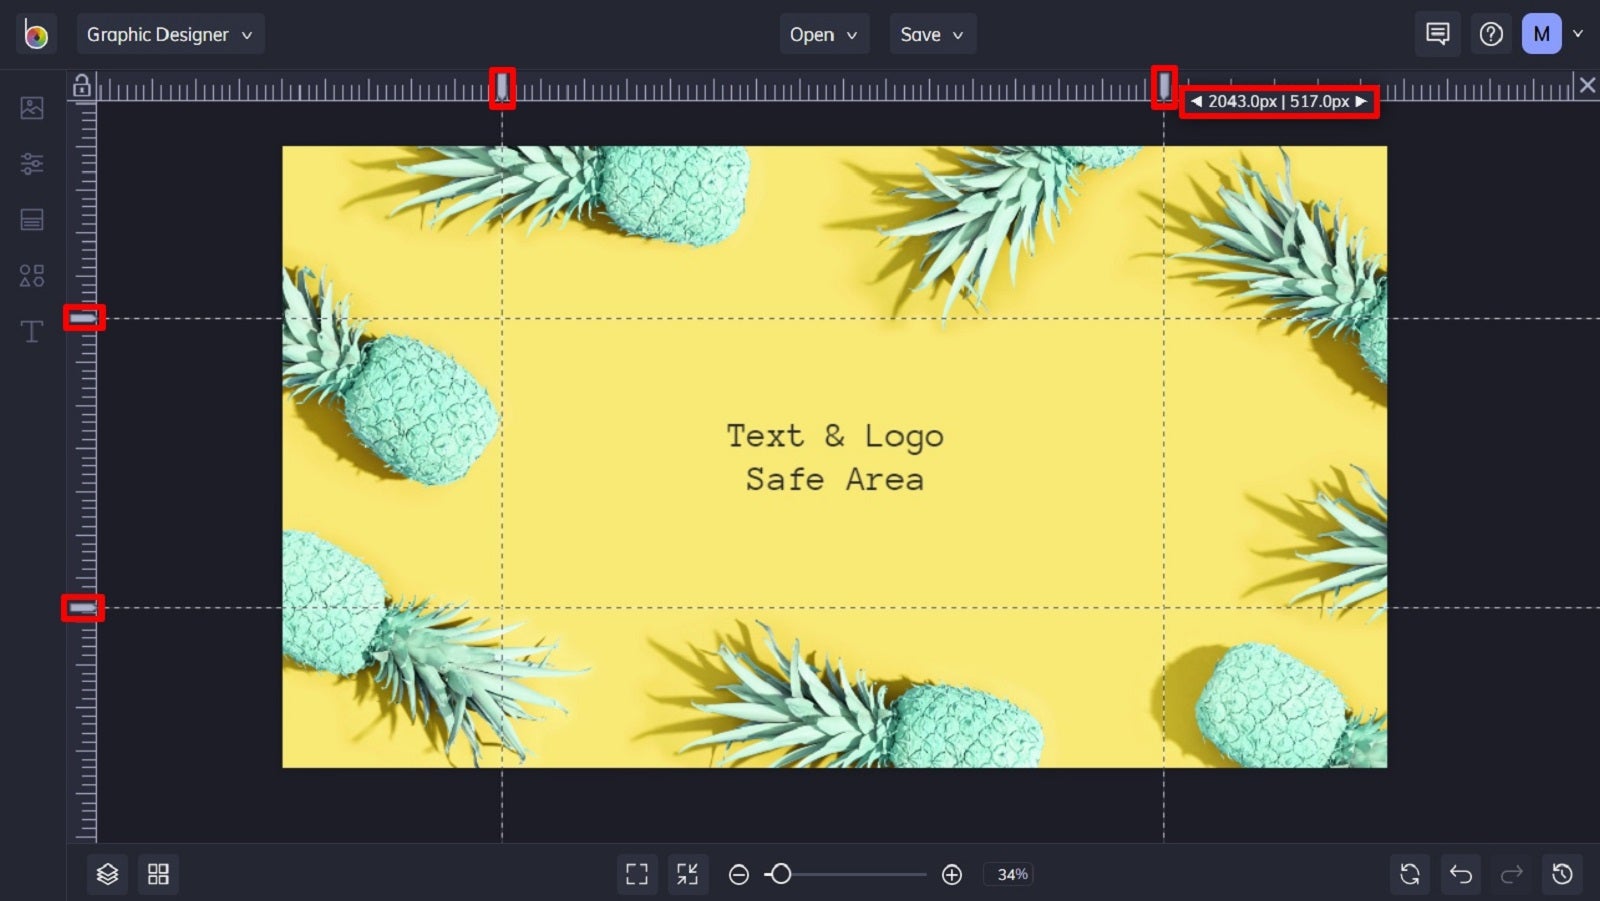Click the layers icon in bottom toolbar
This screenshot has height=901, width=1600.
tap(107, 874)
